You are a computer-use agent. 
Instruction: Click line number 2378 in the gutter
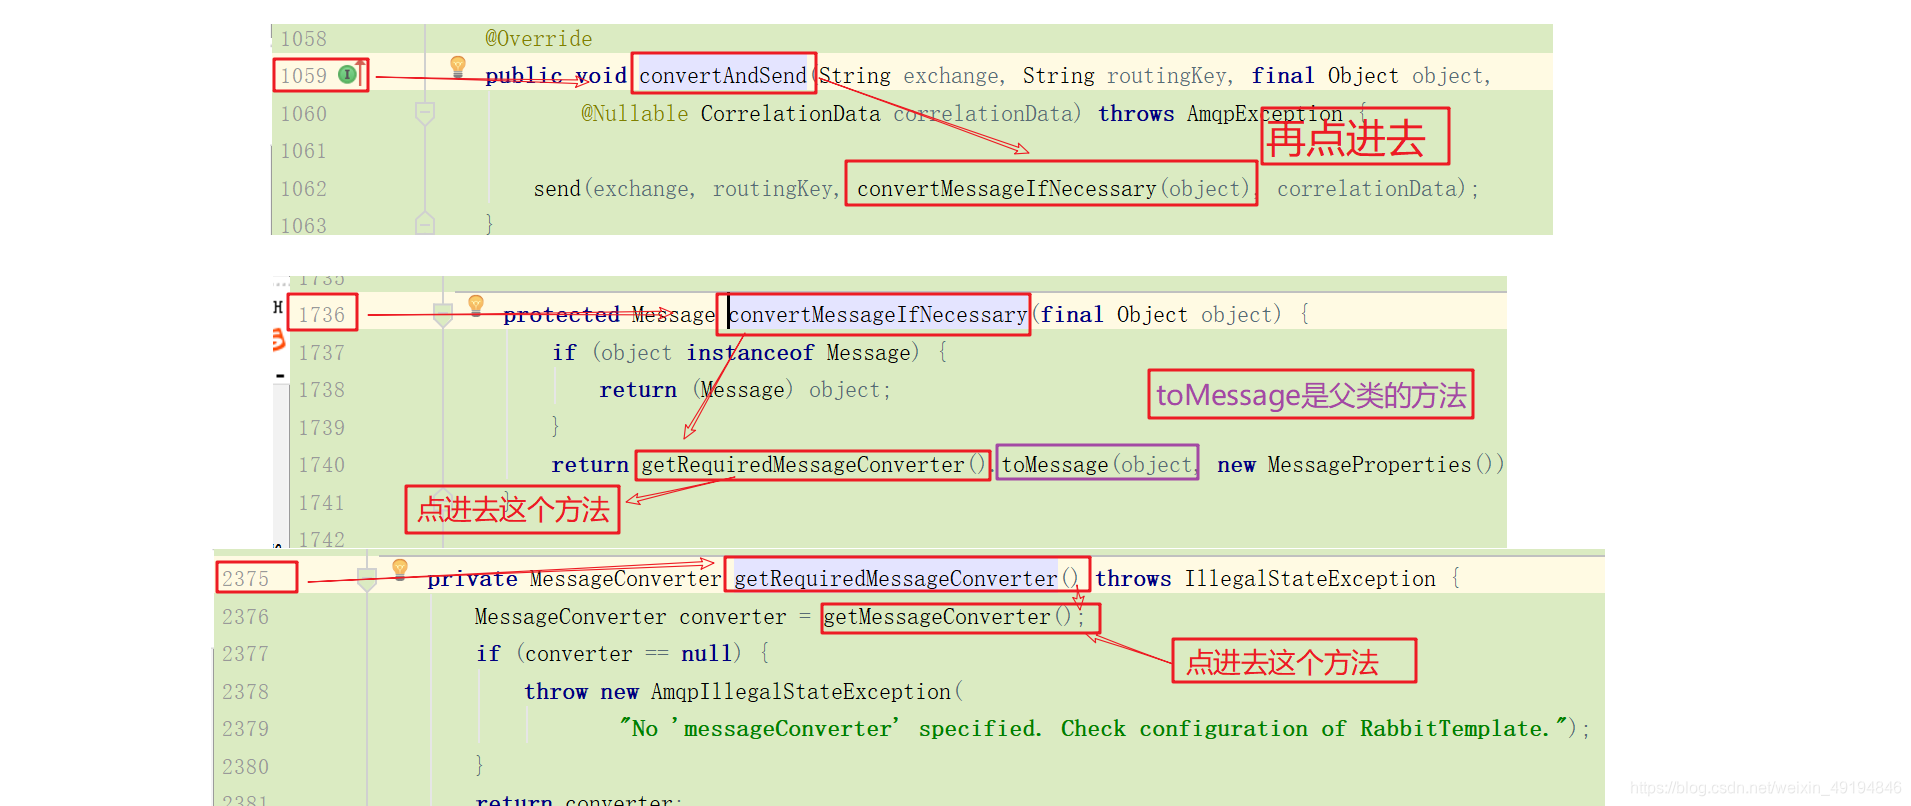pos(245,692)
